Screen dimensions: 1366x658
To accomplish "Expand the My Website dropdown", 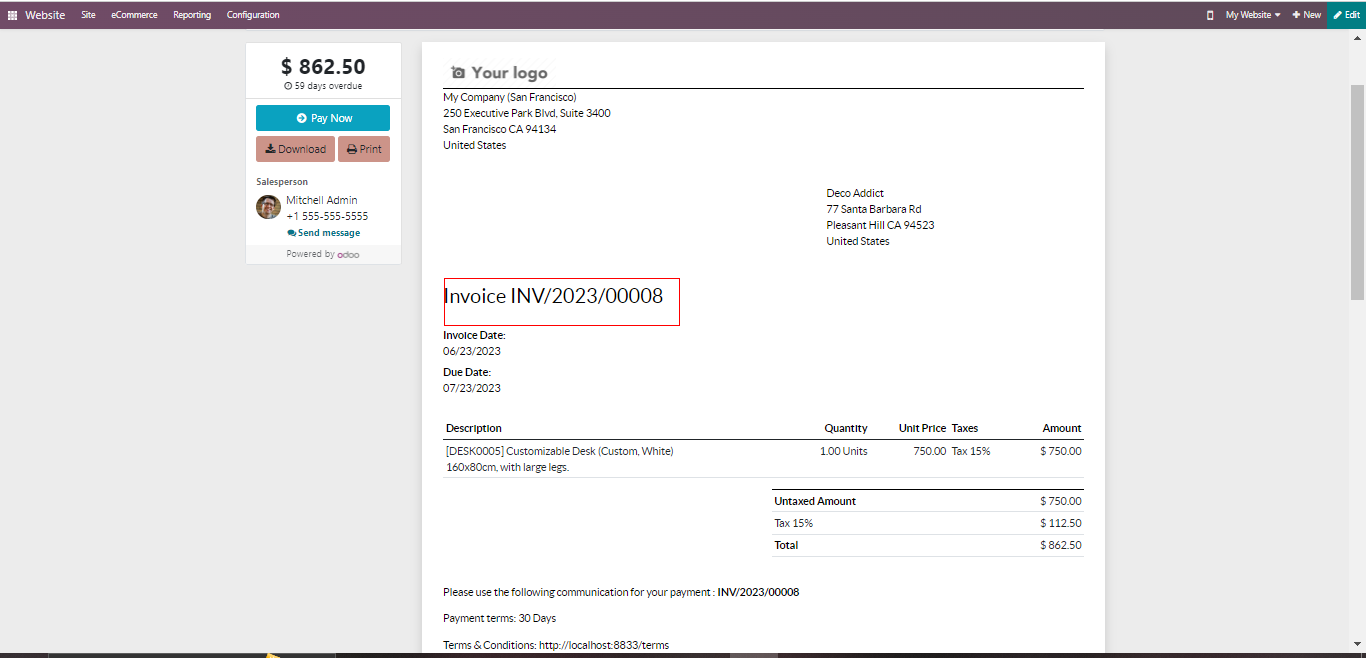I will pyautogui.click(x=1253, y=15).
